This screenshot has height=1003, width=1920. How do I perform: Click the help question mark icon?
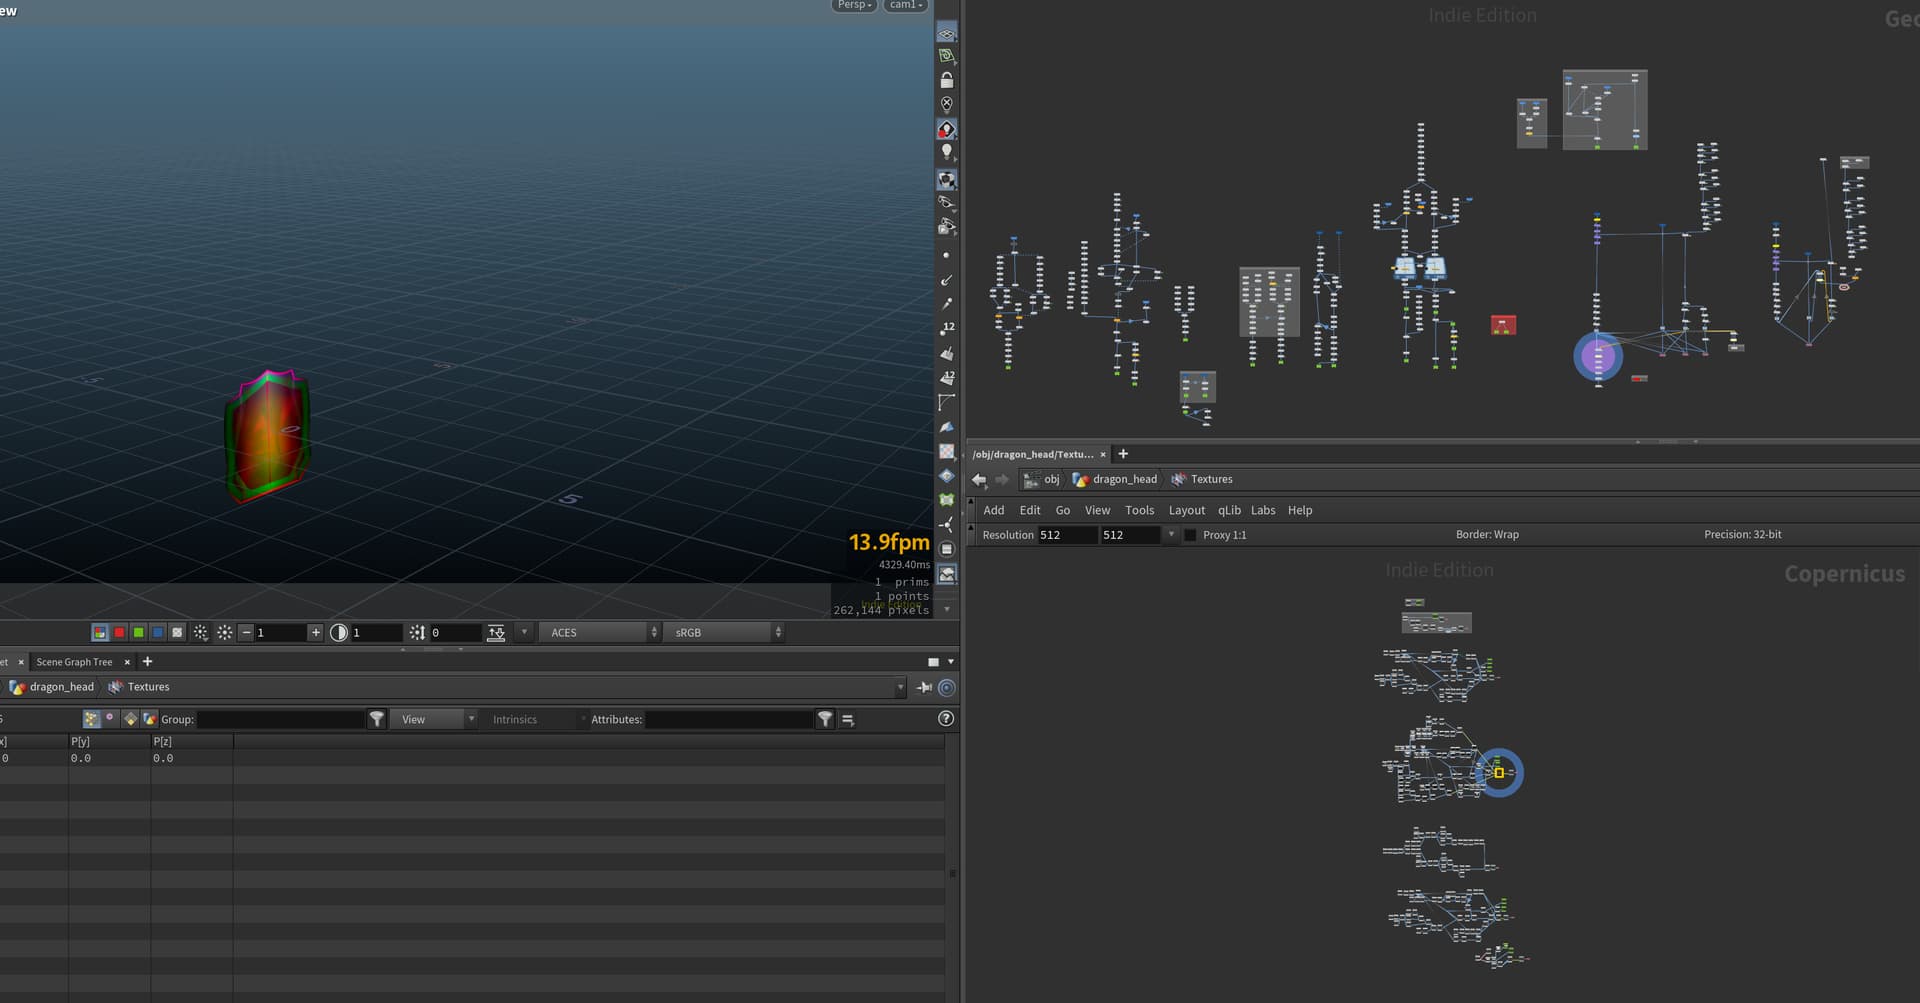click(945, 719)
